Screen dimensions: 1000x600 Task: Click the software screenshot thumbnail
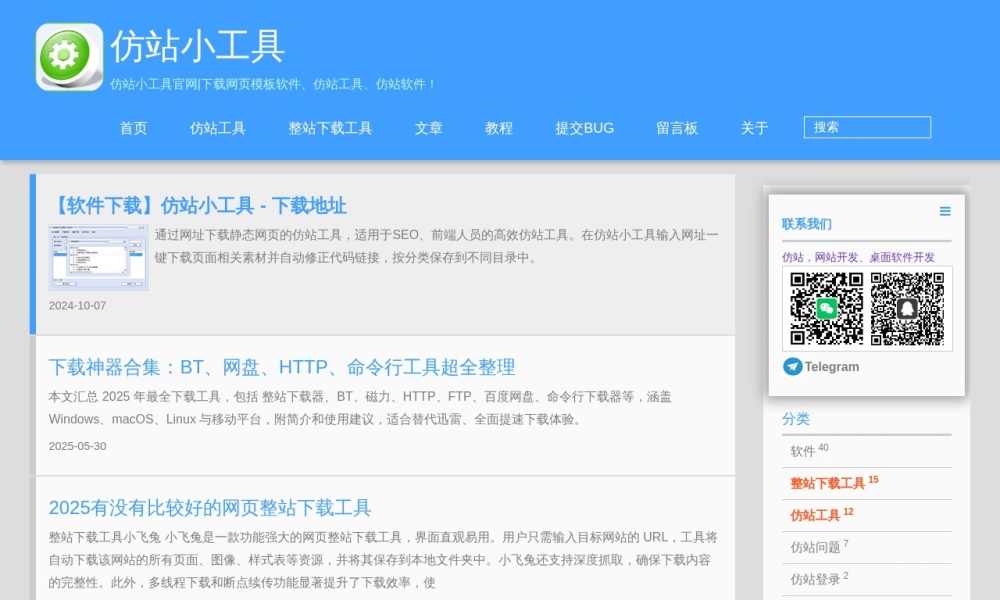coord(97,258)
